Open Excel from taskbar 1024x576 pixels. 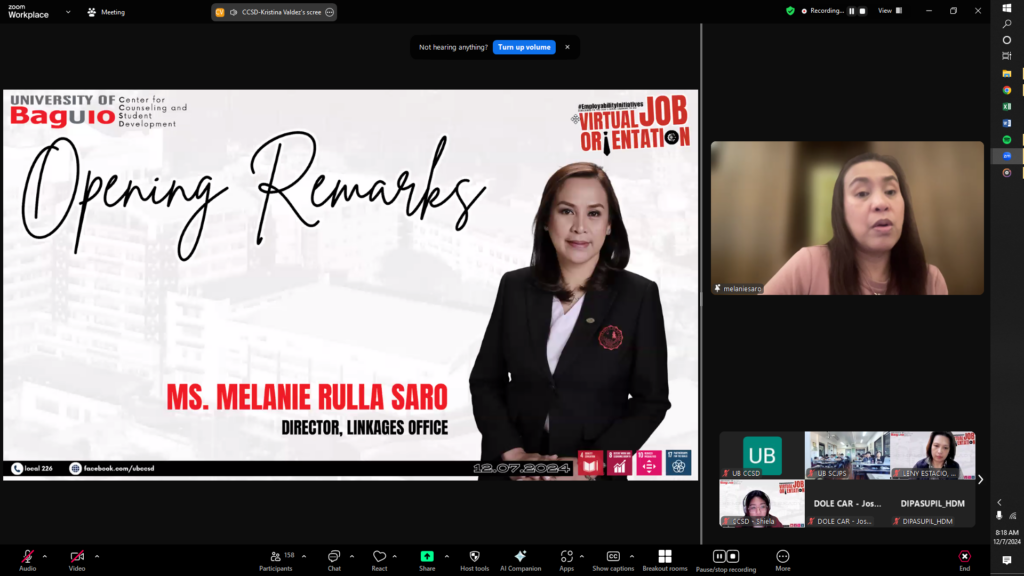pyautogui.click(x=1007, y=106)
